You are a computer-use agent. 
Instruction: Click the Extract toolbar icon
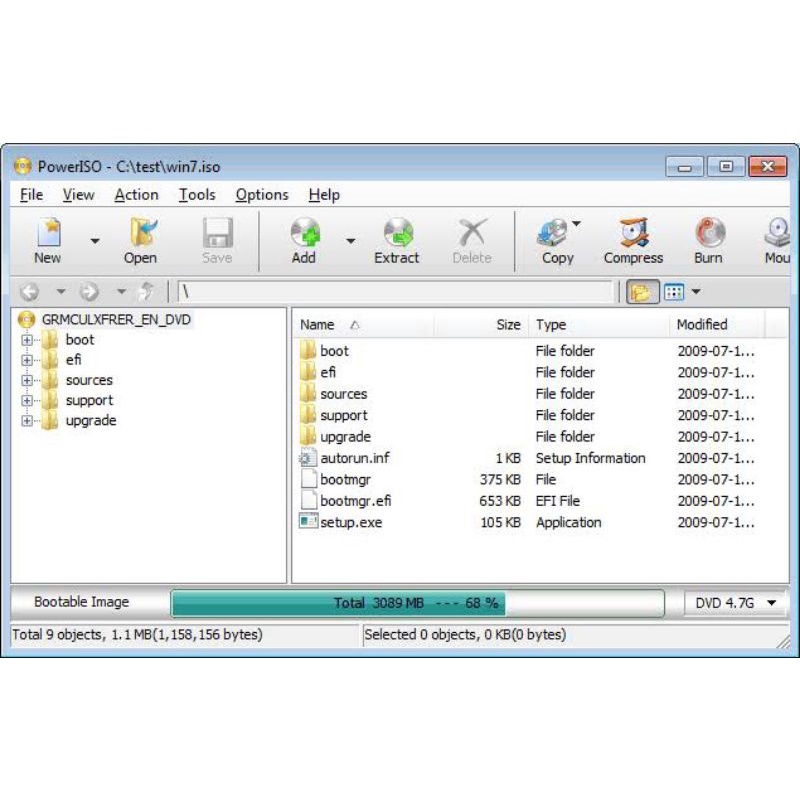(398, 233)
